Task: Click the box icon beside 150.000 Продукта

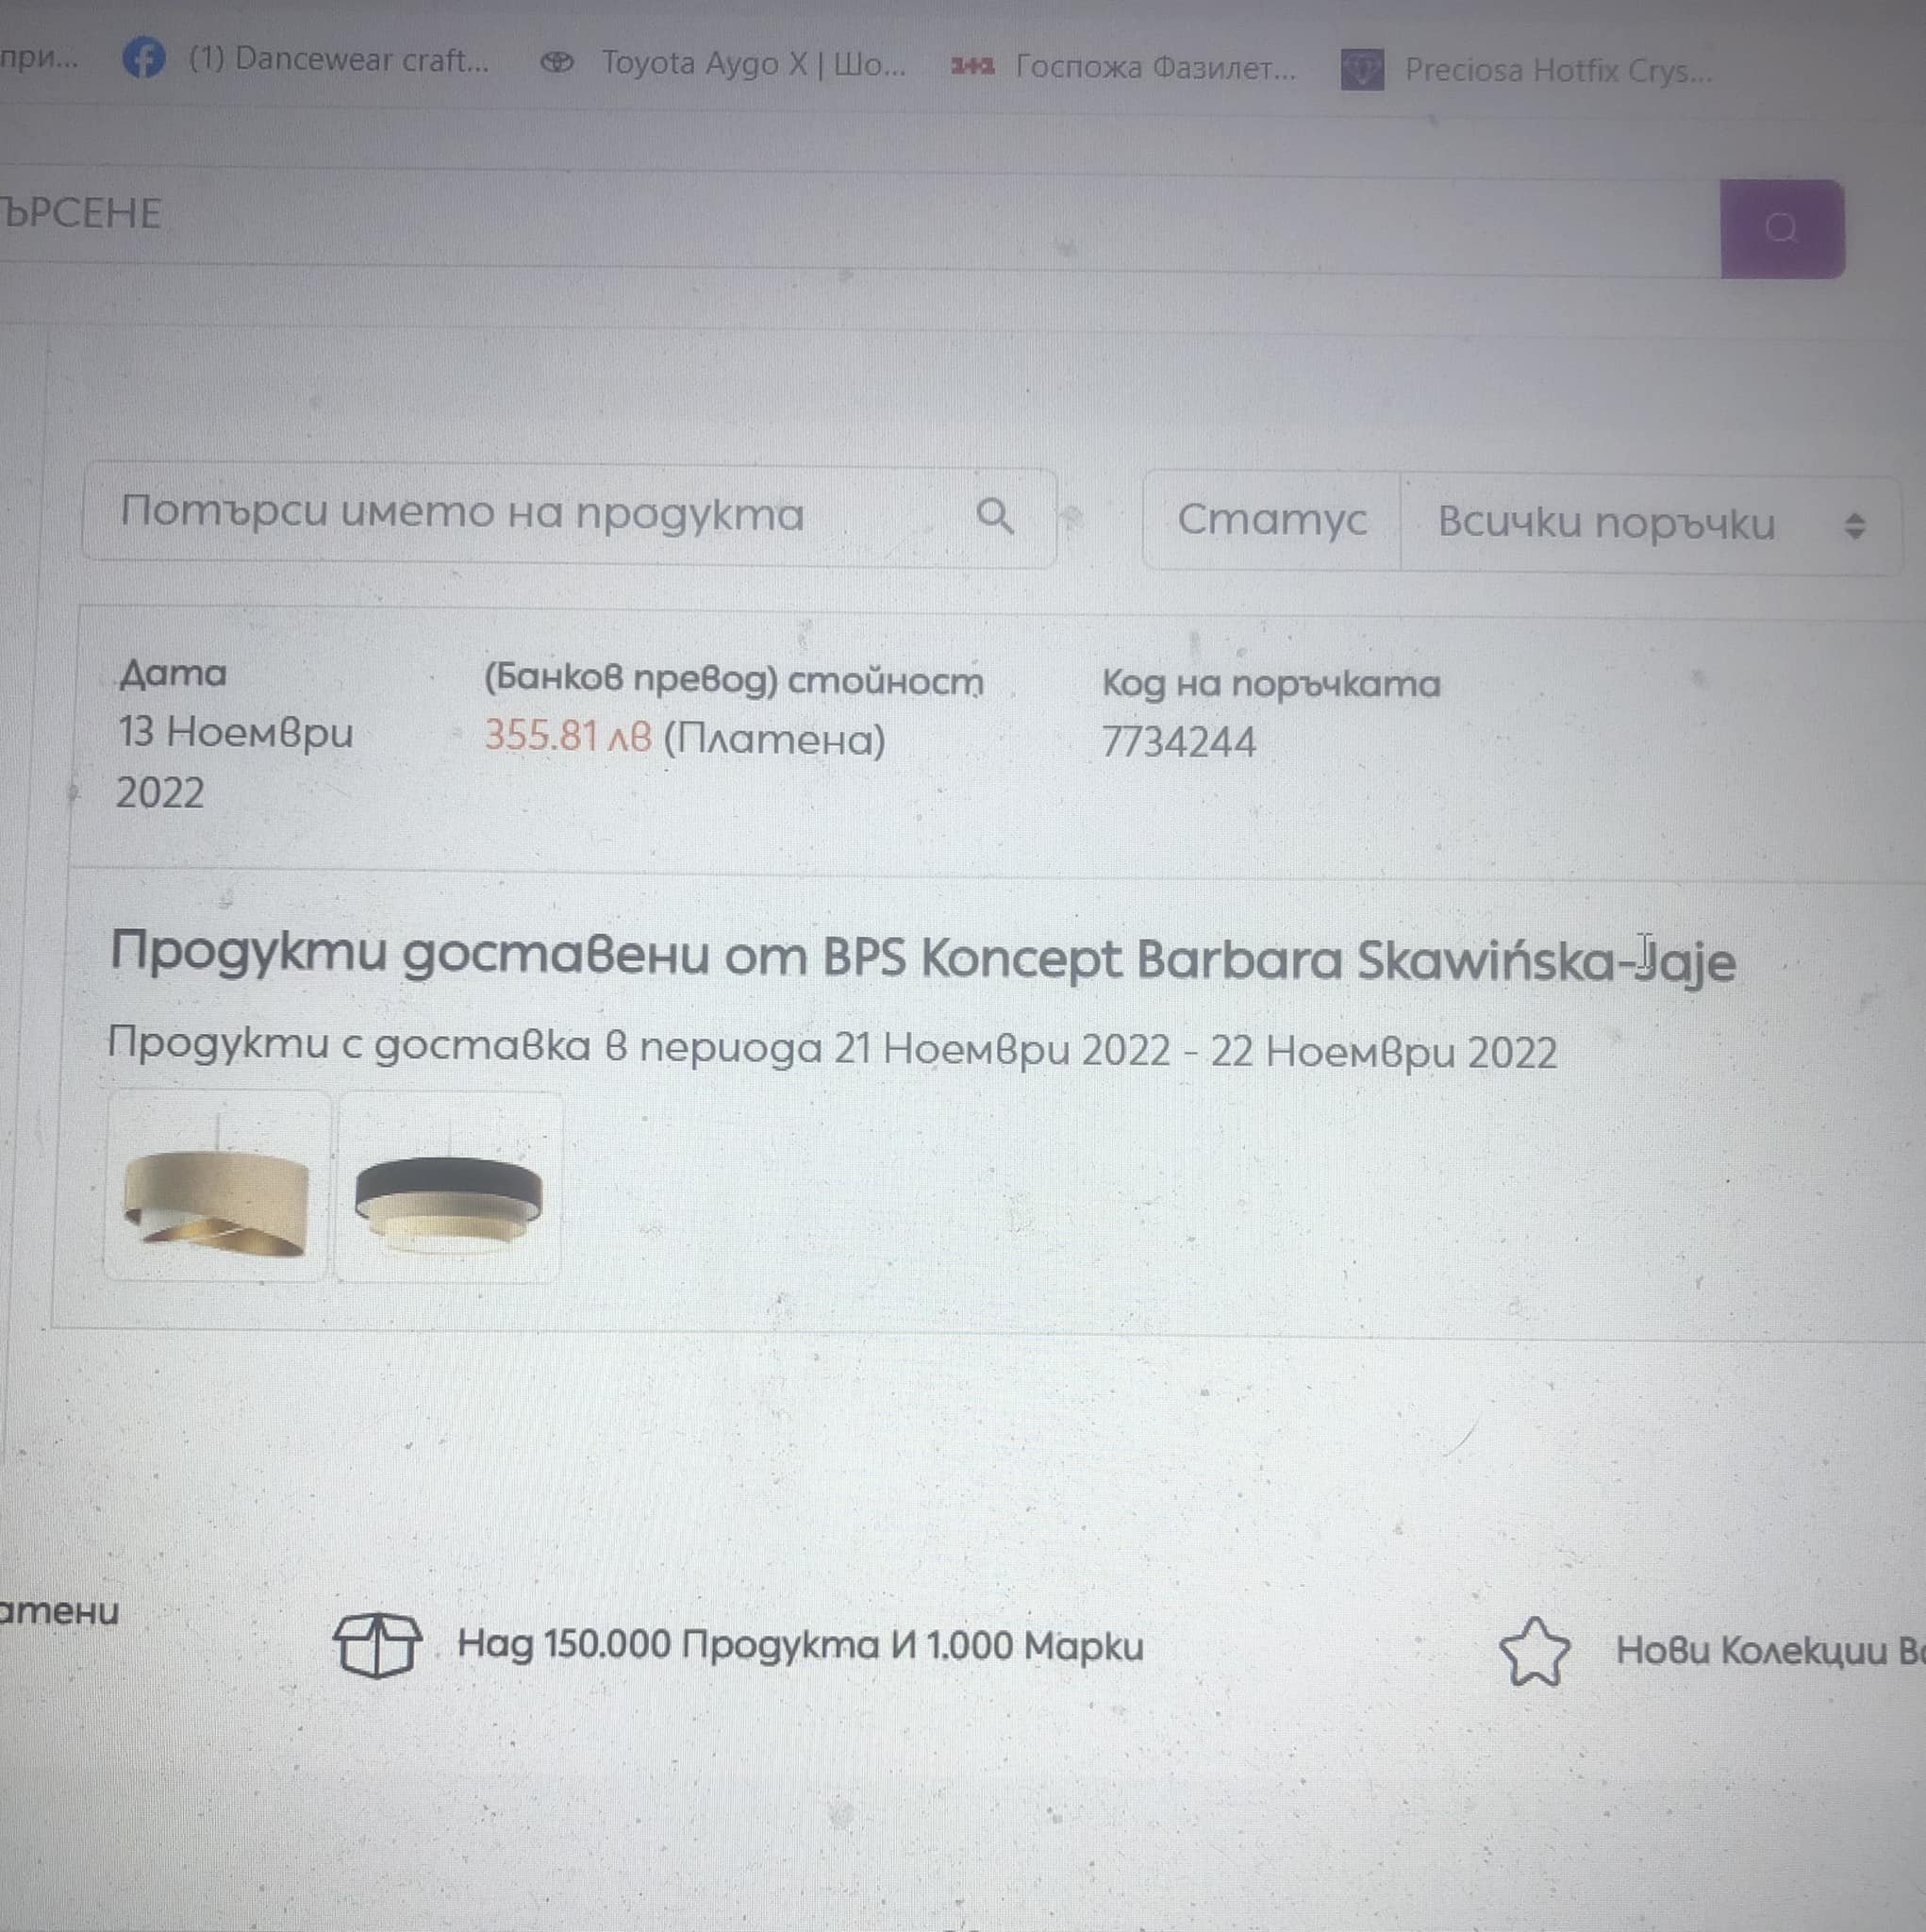Action: (x=377, y=1645)
